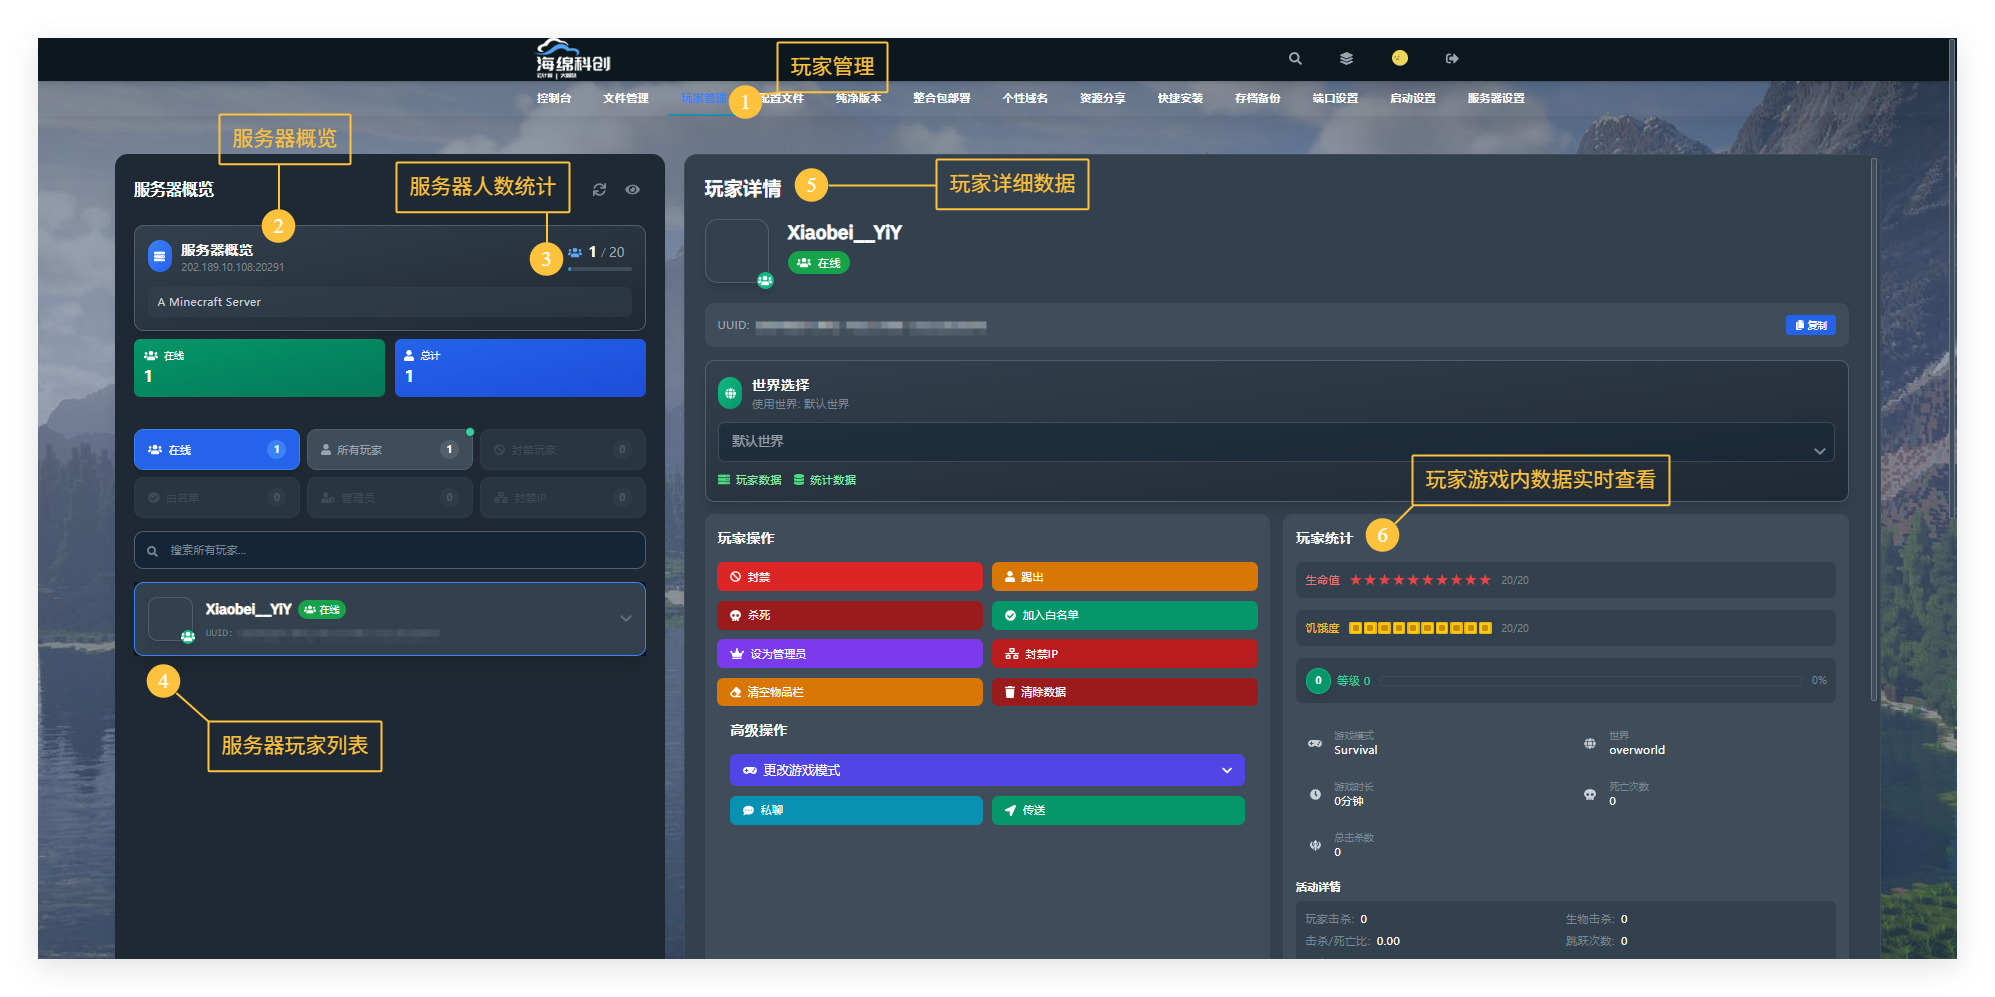Click the globe icon beside 世界选择
The image size is (1995, 997).
(730, 394)
